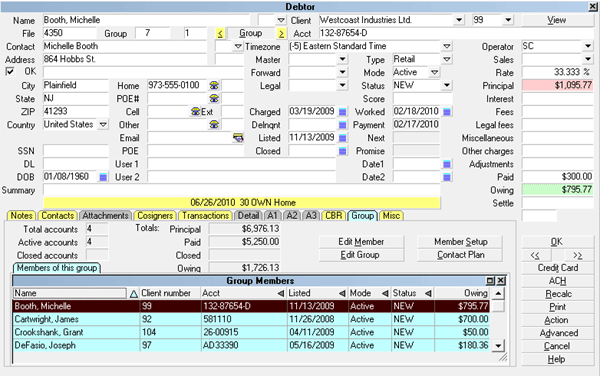Open the CBR tab

point(333,216)
